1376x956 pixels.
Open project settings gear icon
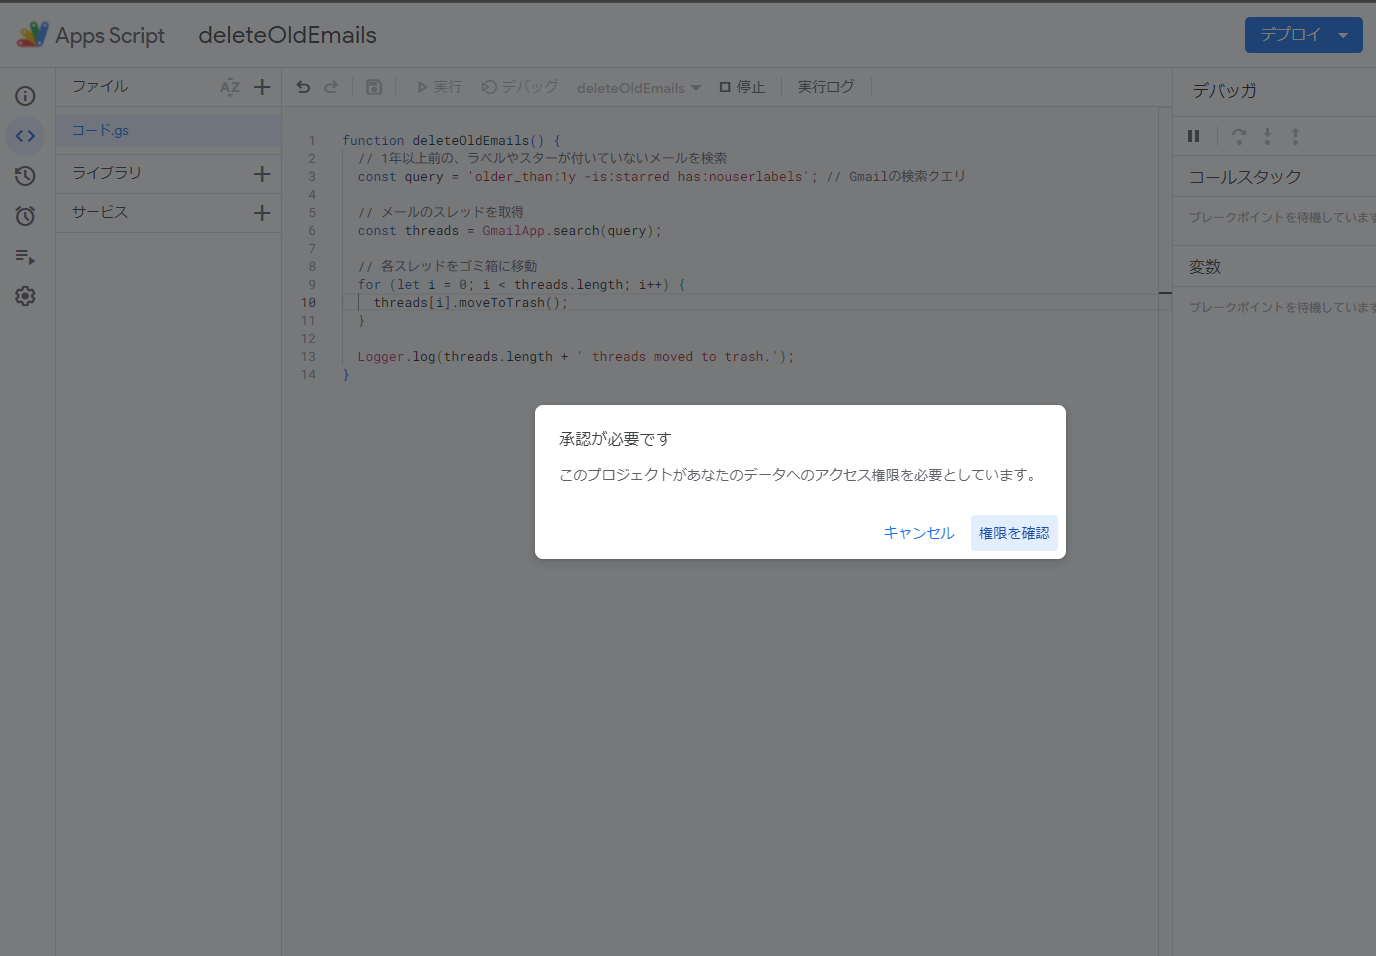[x=25, y=296]
